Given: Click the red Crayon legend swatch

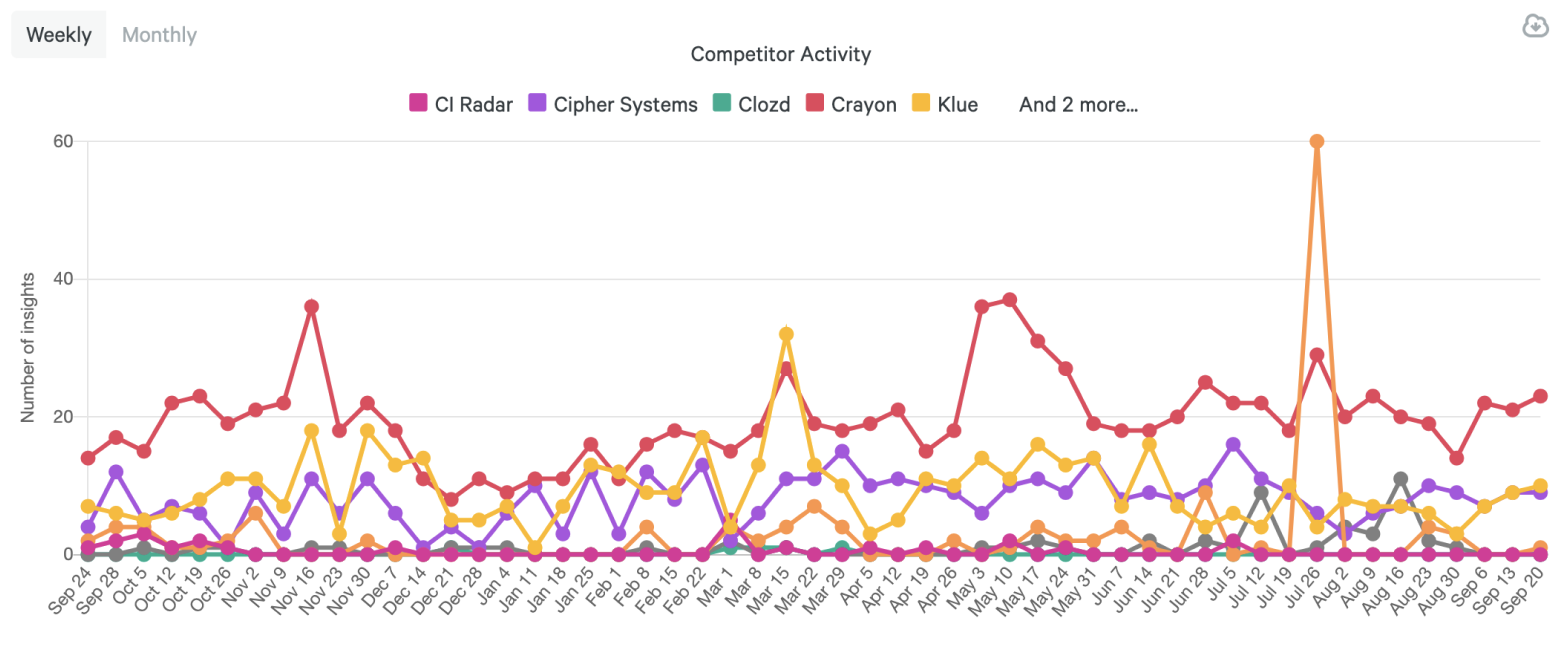Looking at the screenshot, I should tap(815, 104).
